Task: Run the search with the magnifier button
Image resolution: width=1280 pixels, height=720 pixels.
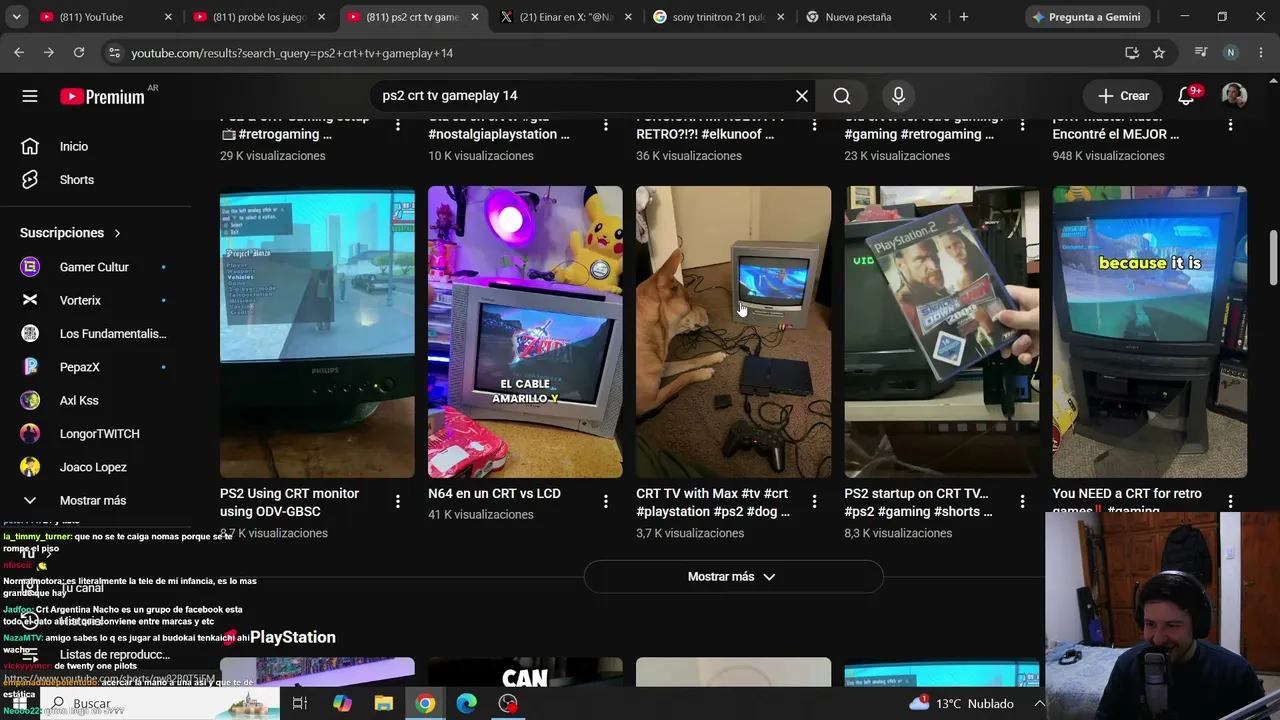Action: tap(842, 96)
